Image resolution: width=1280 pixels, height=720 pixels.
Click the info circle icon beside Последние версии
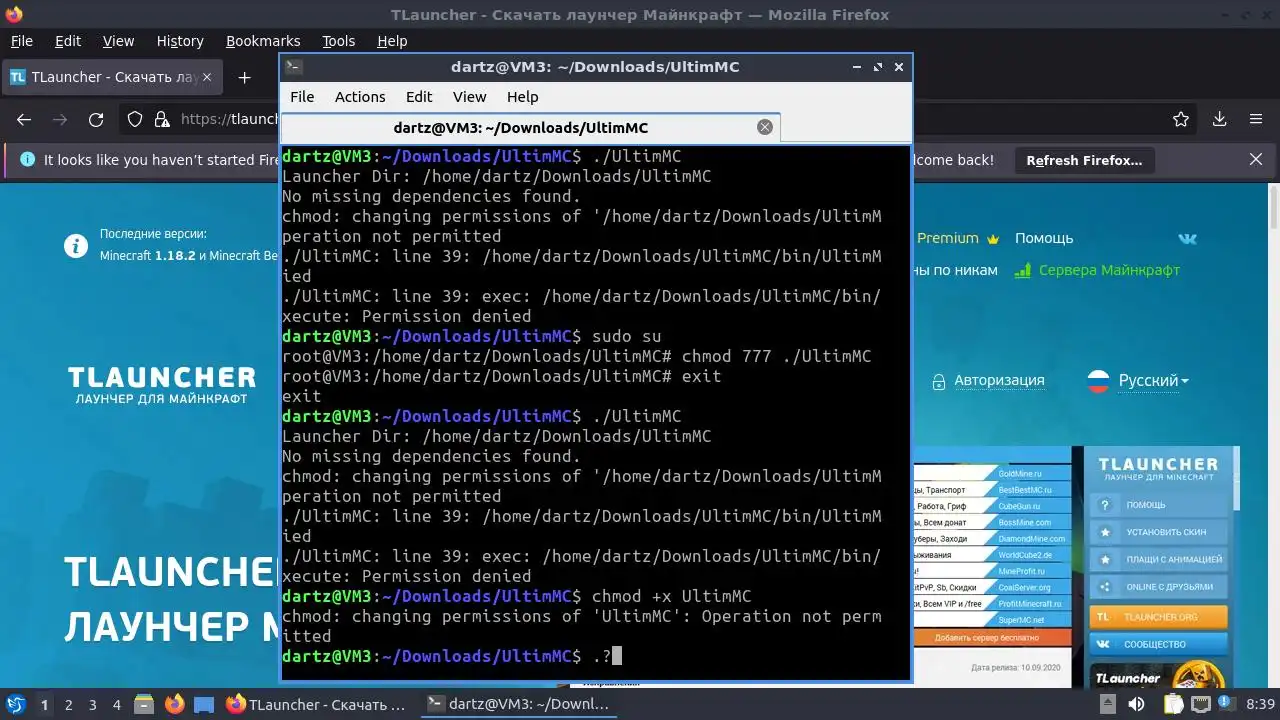pos(76,245)
